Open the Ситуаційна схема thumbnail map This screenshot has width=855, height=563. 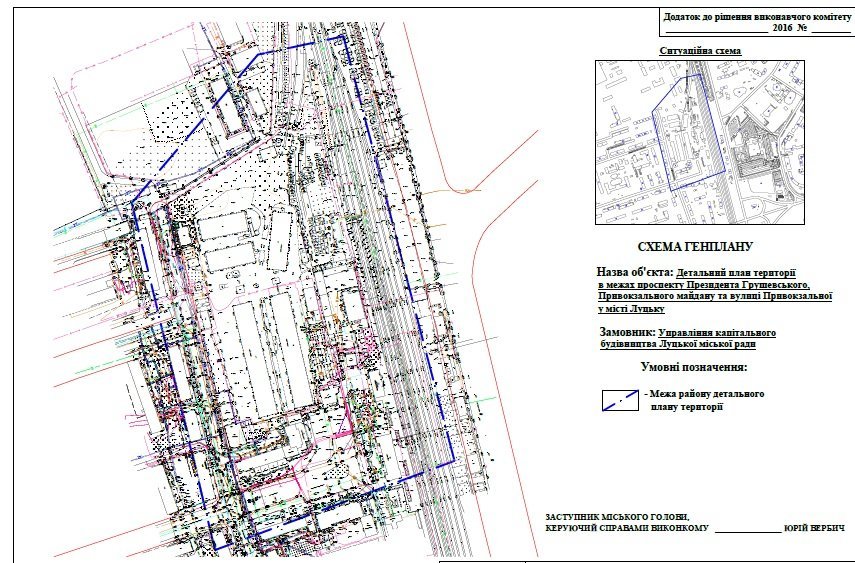[699, 143]
